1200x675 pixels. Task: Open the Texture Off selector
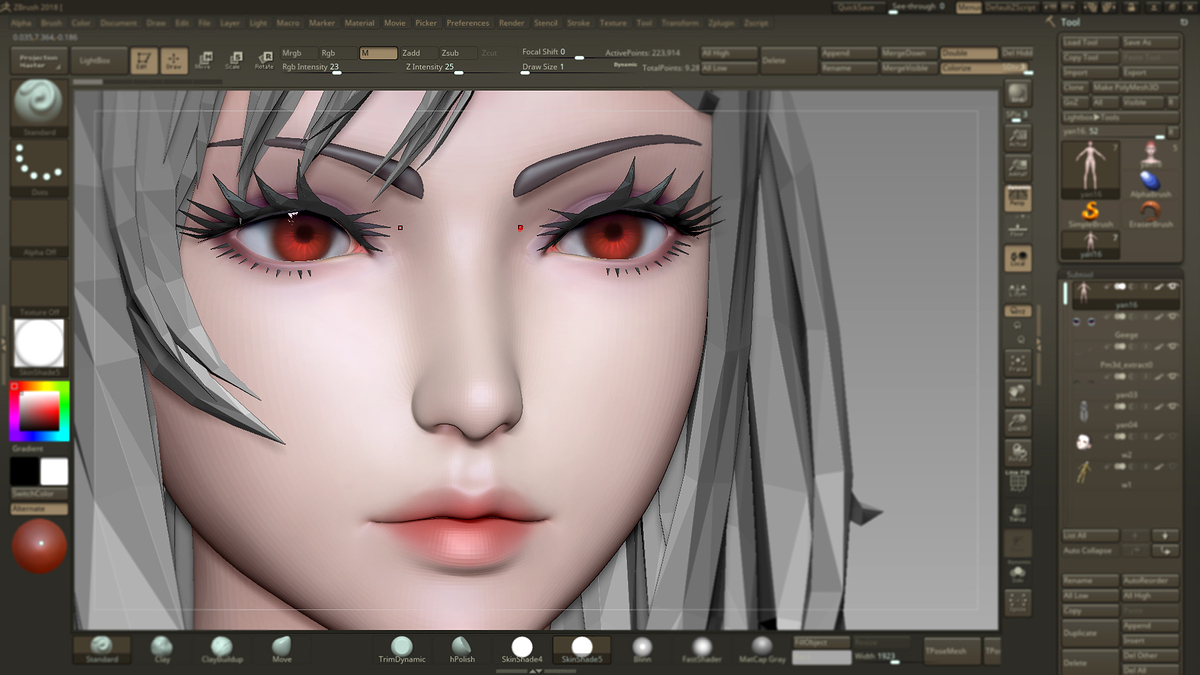pos(39,287)
